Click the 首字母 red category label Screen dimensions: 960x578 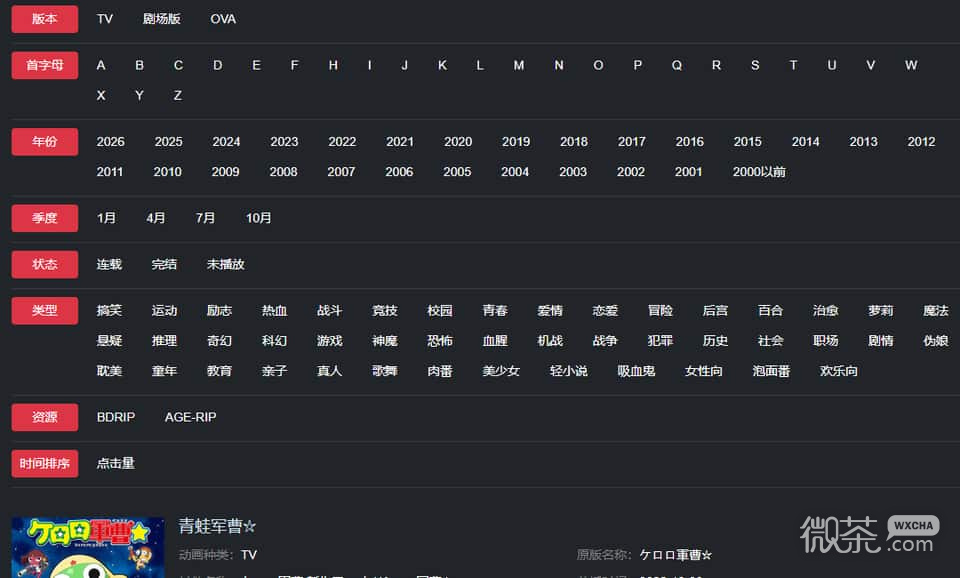45,65
